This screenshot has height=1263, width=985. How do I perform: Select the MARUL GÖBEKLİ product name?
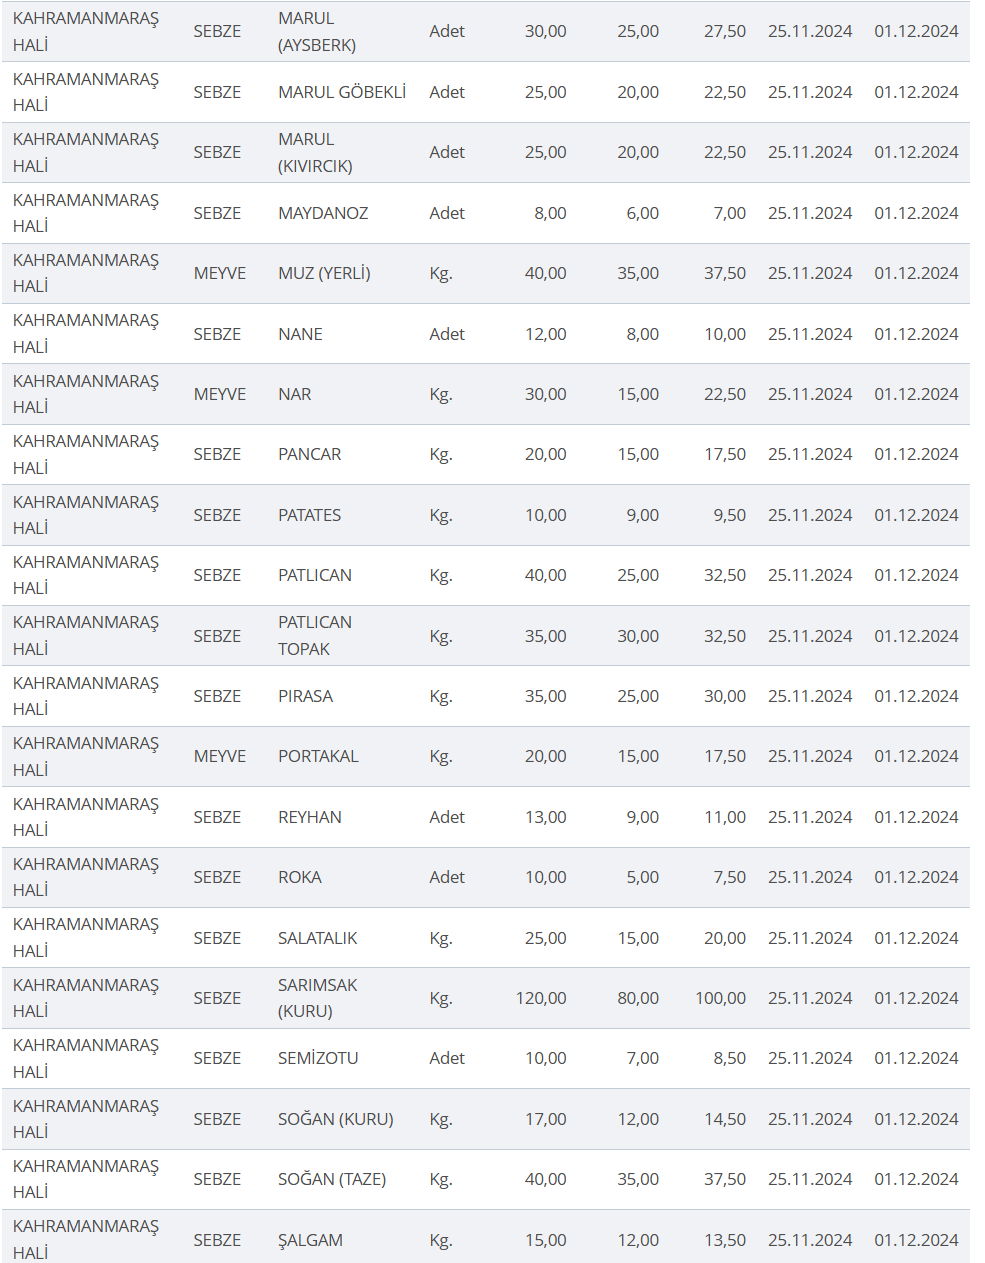342,92
